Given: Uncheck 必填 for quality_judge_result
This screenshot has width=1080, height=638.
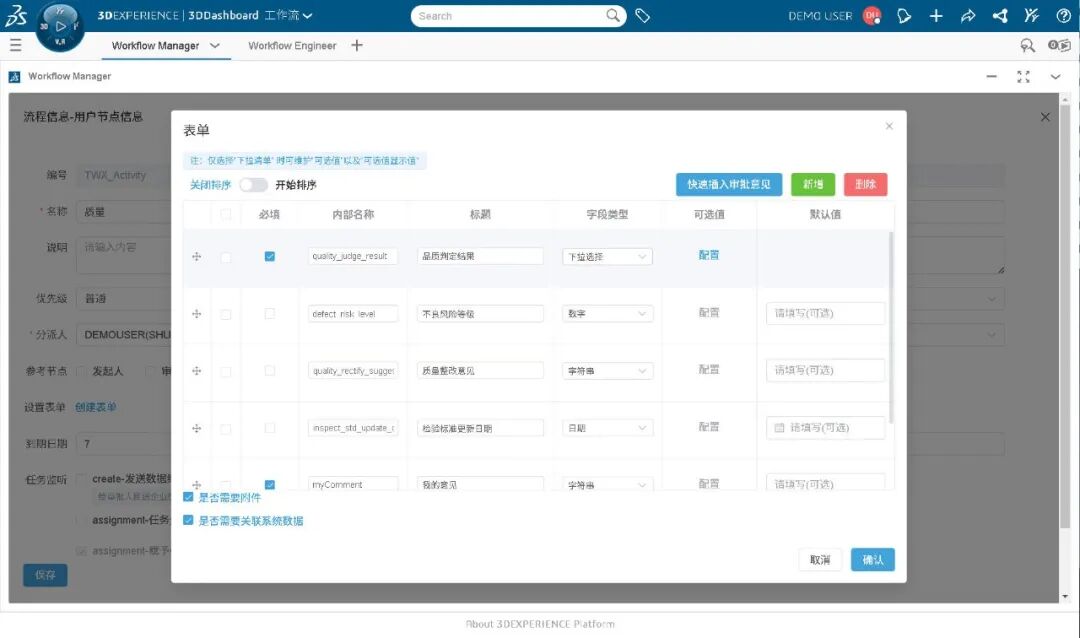Looking at the screenshot, I should 269,256.
